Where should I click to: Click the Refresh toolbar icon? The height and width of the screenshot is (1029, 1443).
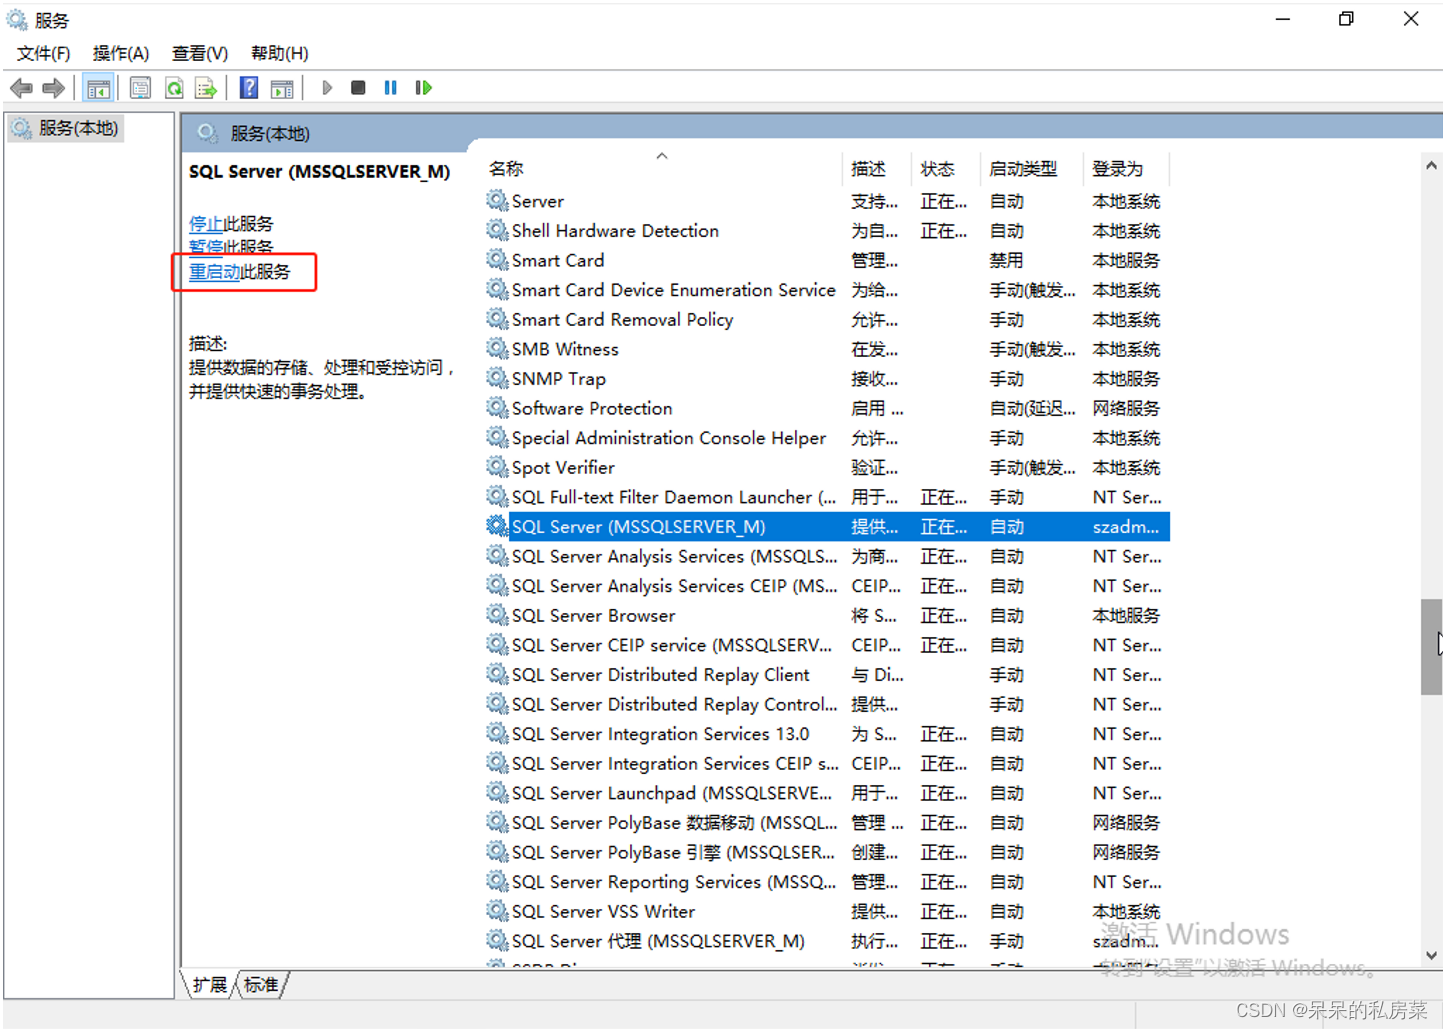coord(174,88)
